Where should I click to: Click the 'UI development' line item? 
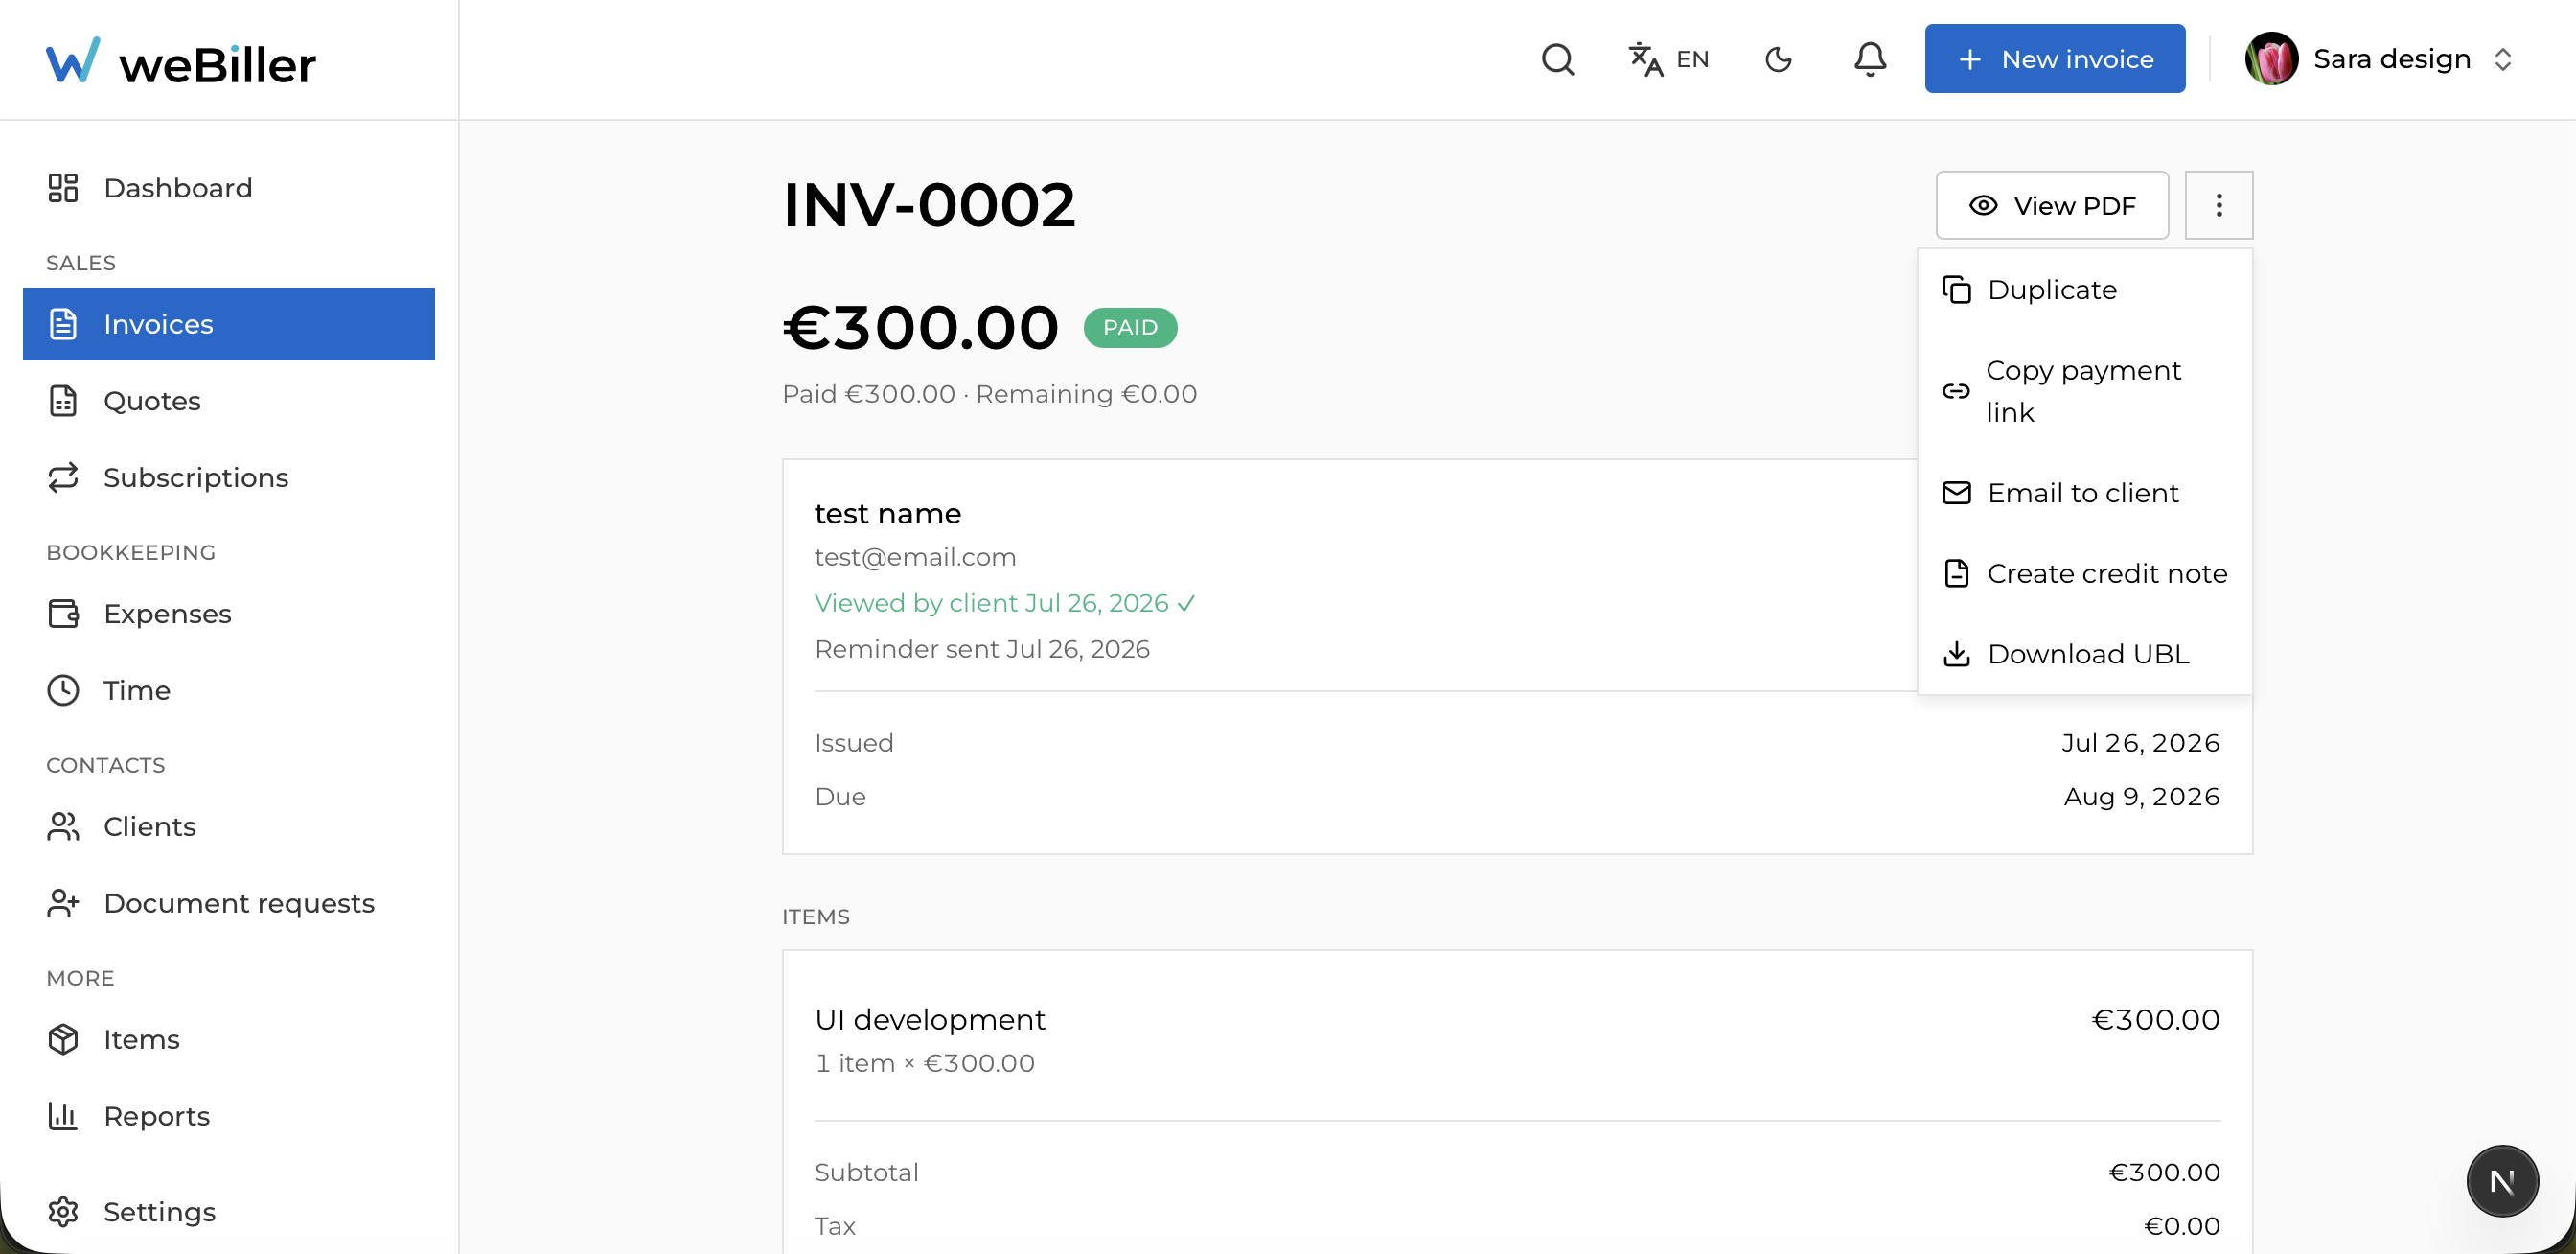[930, 1019]
